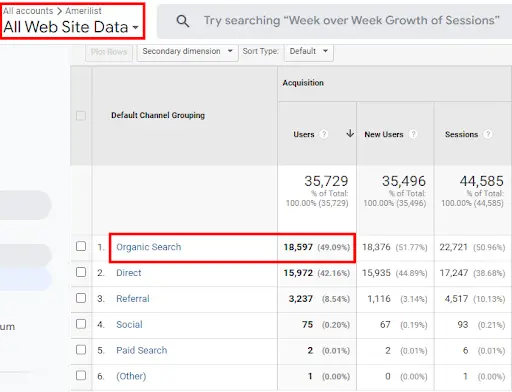
Task: Tick the Organic Search row checkbox
Action: (81, 246)
